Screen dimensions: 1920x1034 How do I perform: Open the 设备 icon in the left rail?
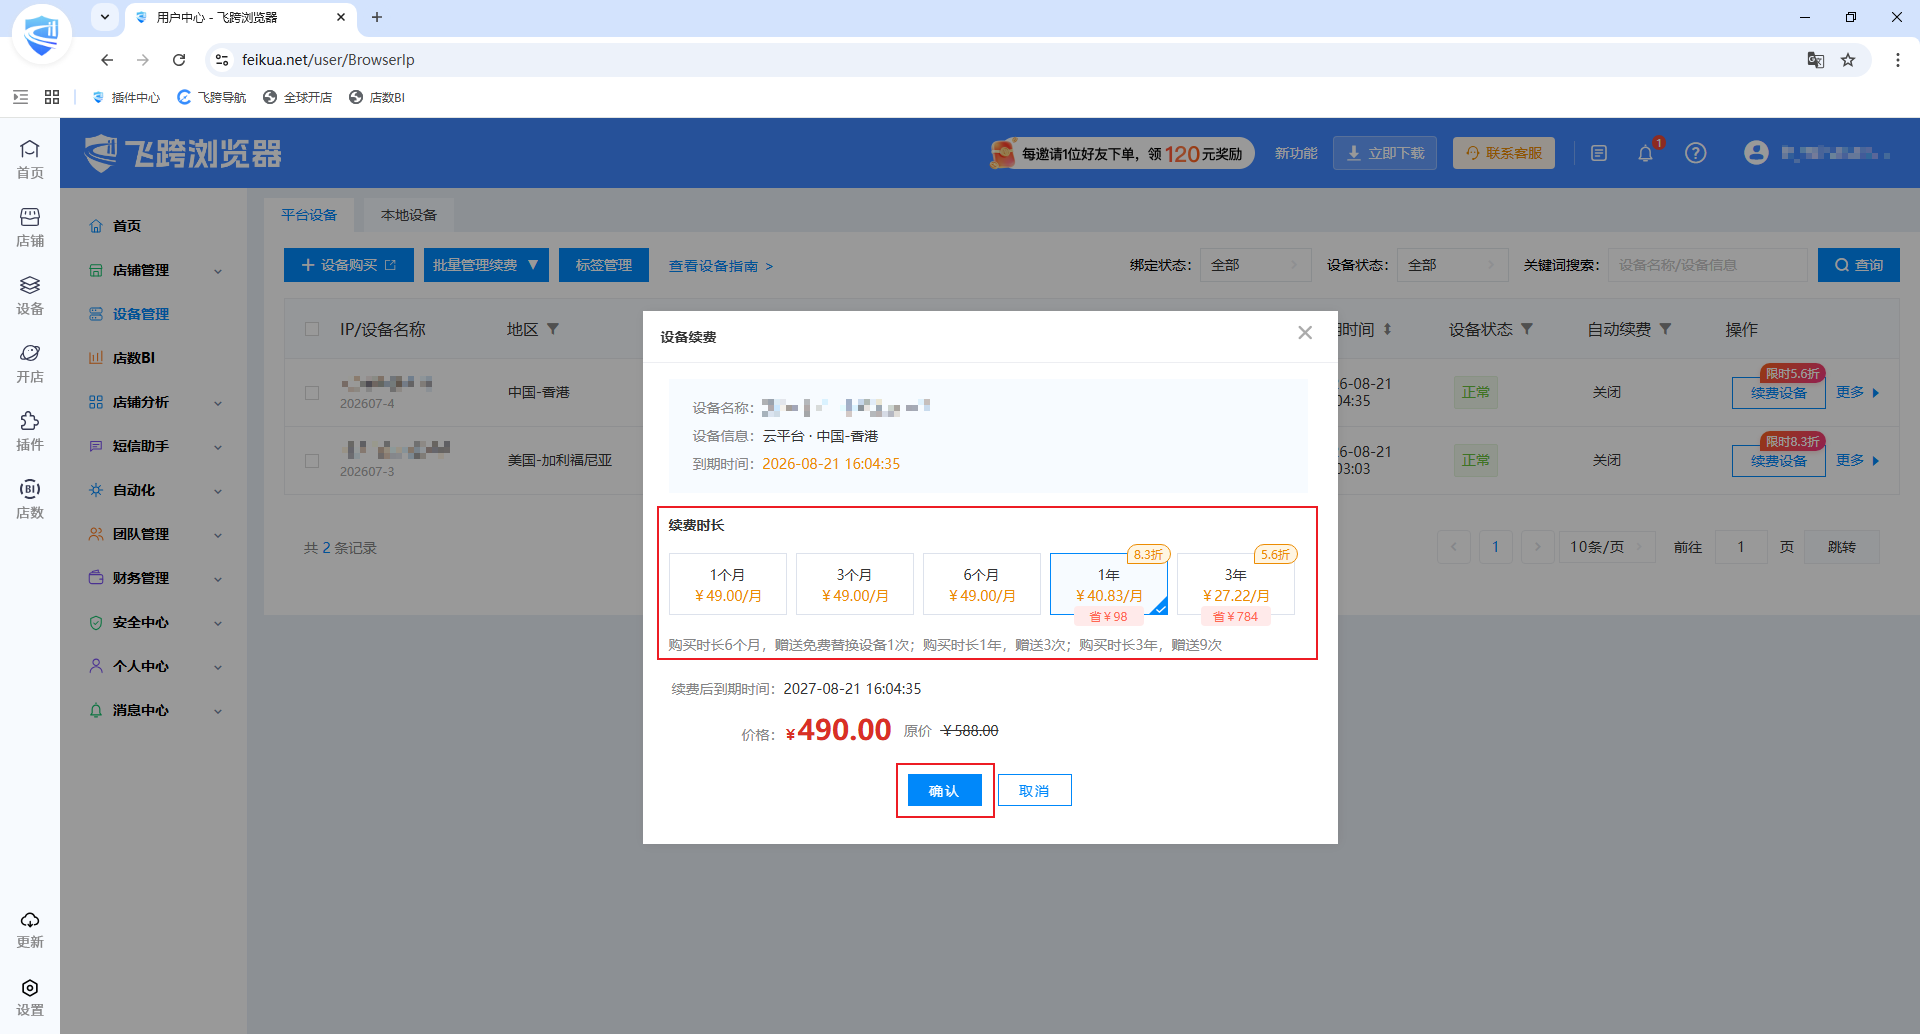tap(30, 295)
